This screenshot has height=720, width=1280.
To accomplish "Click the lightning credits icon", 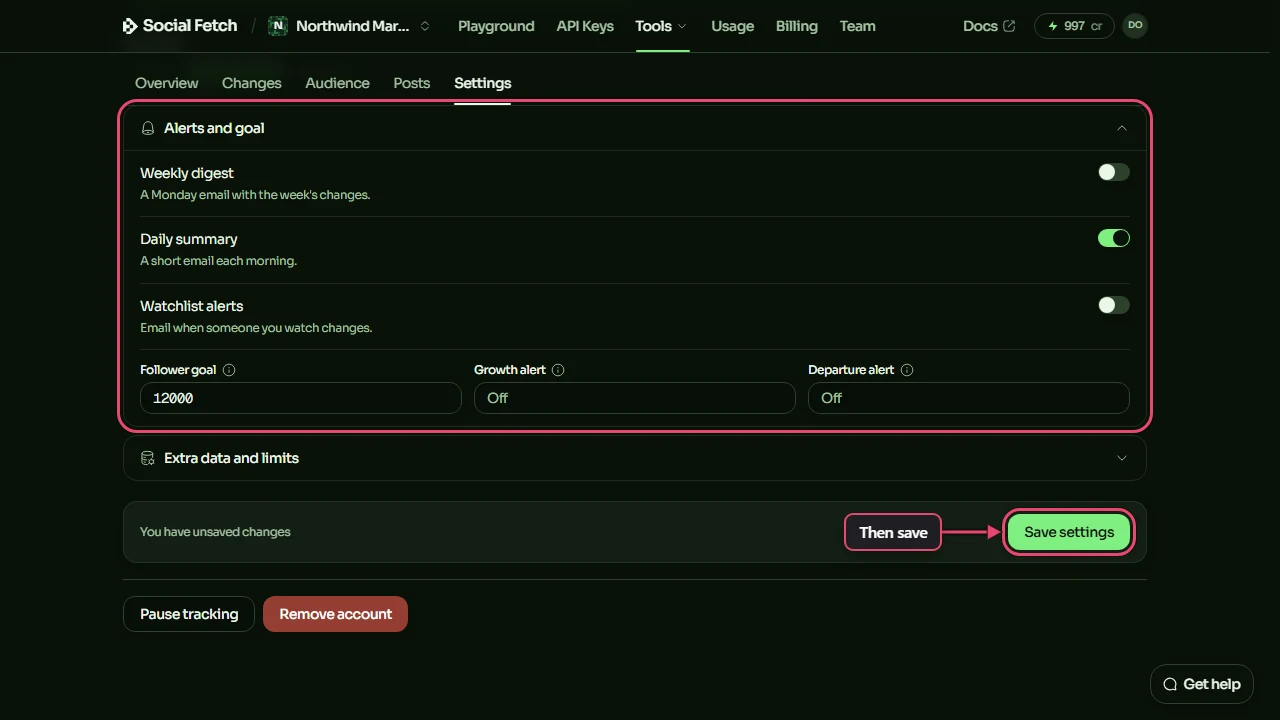I will point(1053,26).
